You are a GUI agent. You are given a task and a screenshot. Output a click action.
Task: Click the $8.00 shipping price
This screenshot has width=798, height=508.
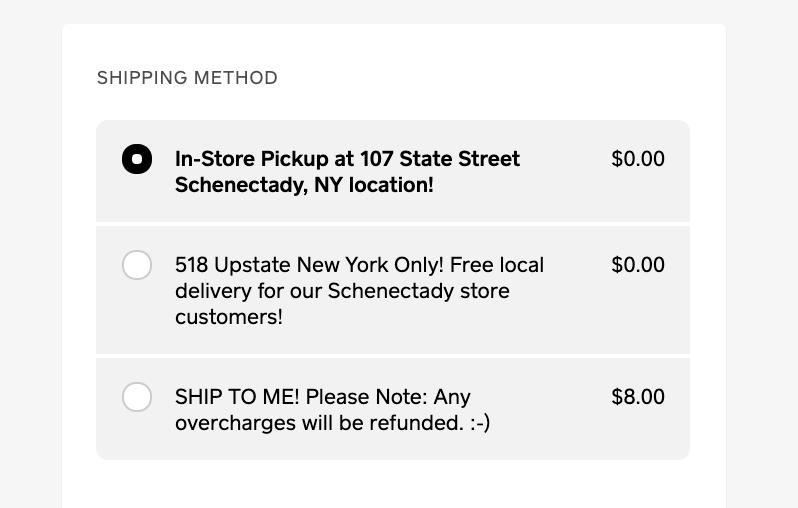tap(638, 397)
